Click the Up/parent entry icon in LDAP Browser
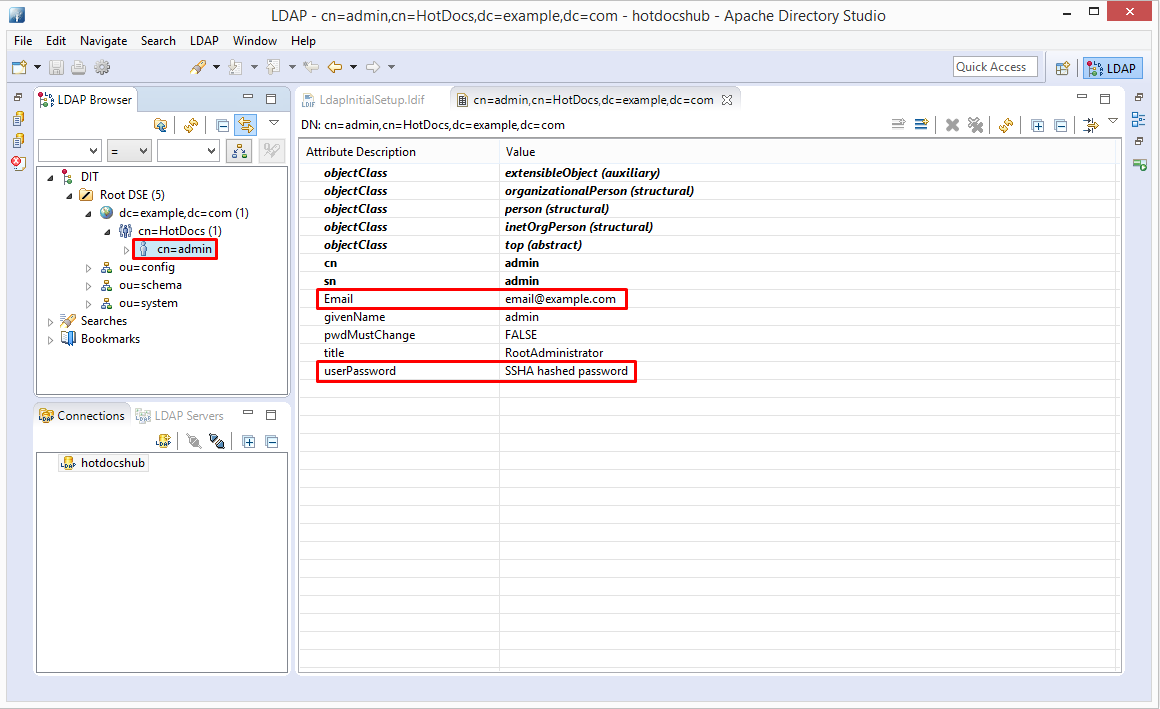Screen dimensions: 1160x709 pyautogui.click(x=160, y=125)
